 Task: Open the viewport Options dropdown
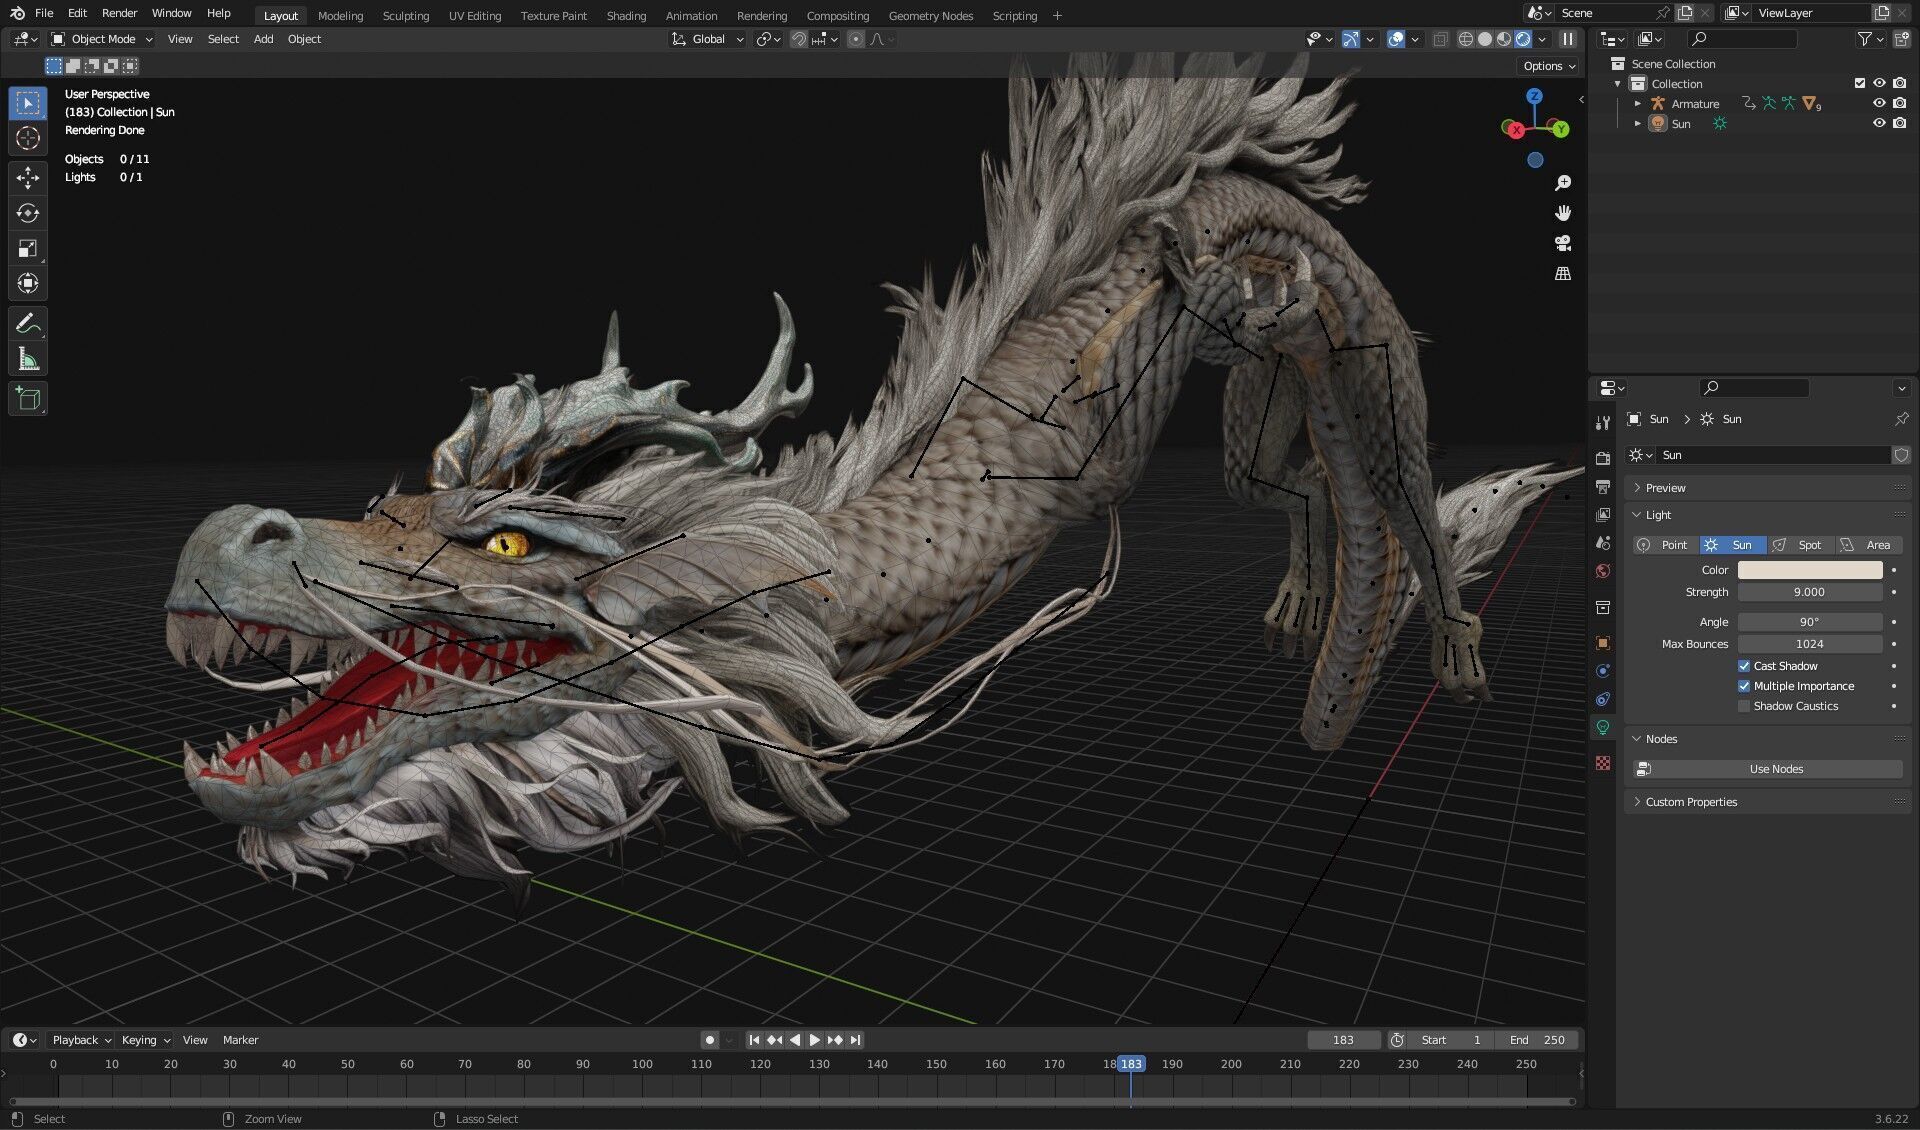[1549, 66]
